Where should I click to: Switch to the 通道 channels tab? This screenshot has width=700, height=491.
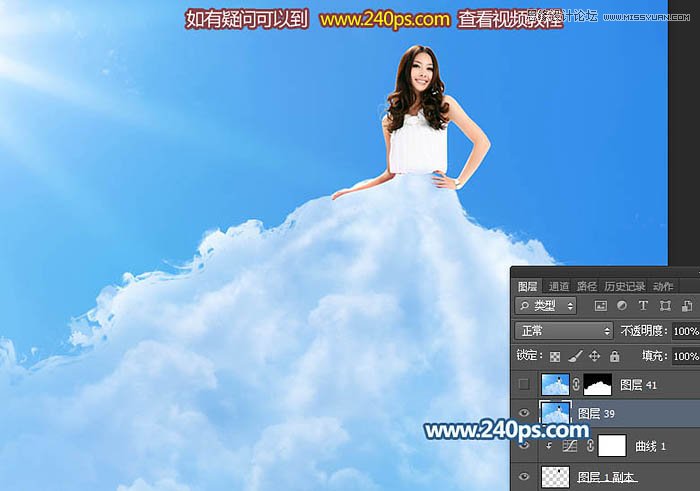point(559,286)
